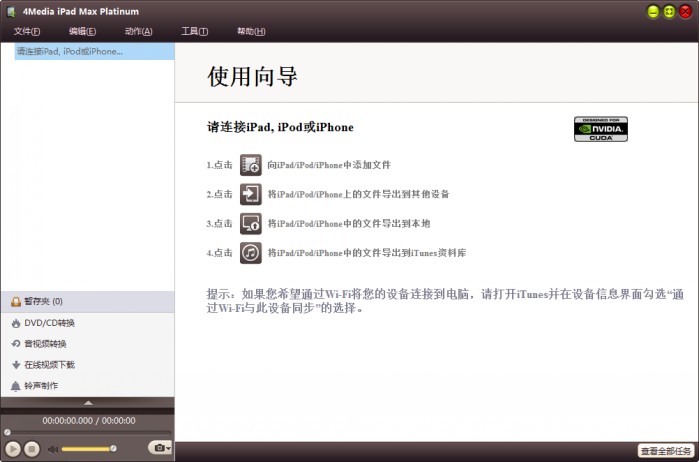Close the window with the red button

click(x=685, y=12)
